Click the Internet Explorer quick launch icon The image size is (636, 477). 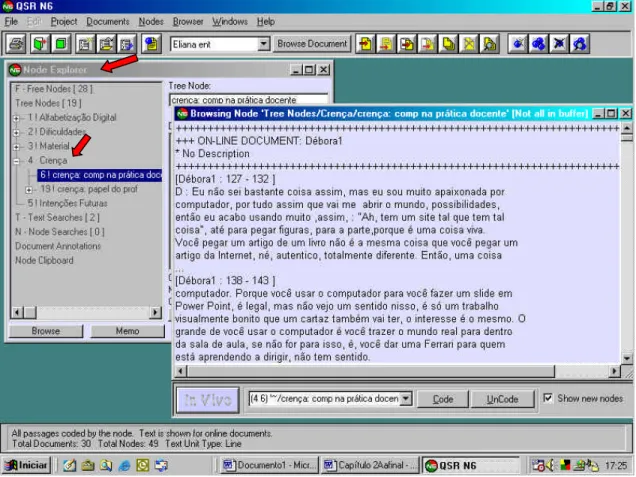124,465
